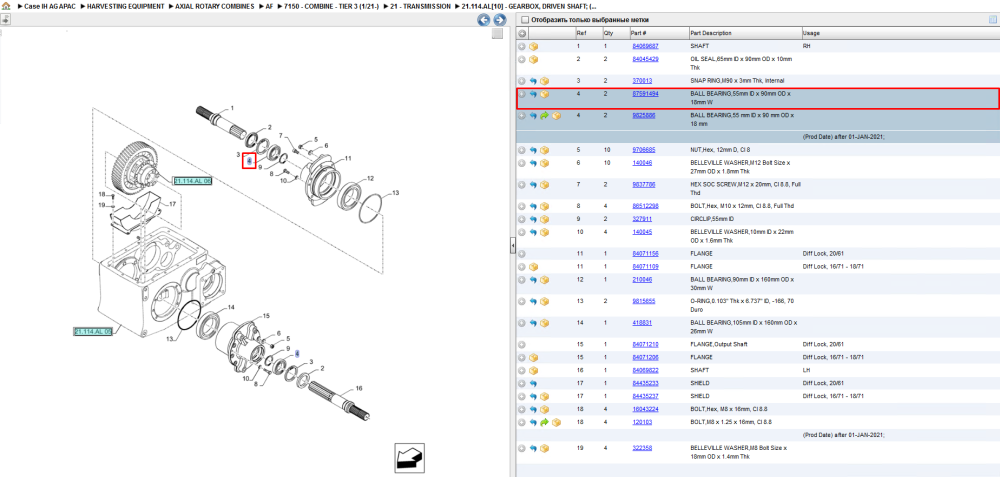
Task: Click the box icon for part 140046
Action: (x=545, y=163)
